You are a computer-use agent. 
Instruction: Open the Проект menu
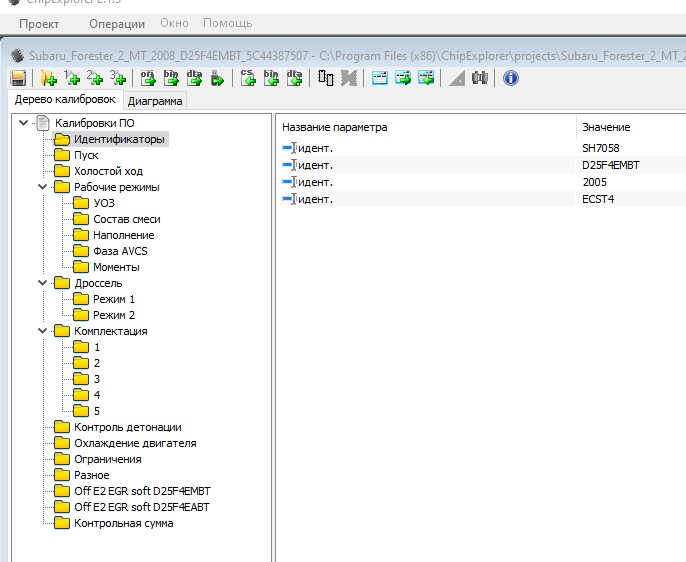point(39,23)
